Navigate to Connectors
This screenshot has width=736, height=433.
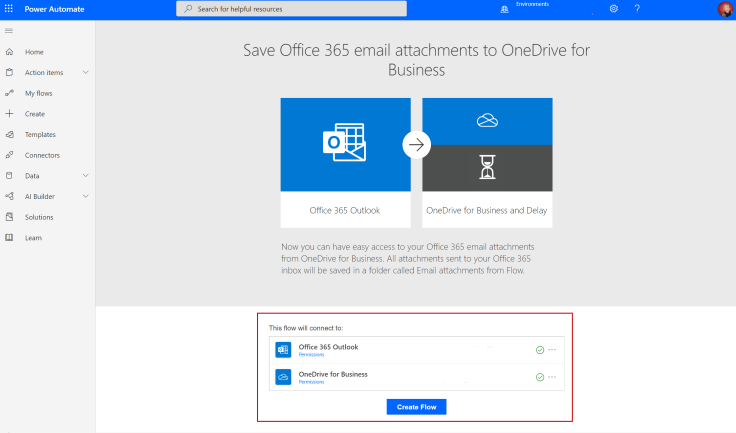click(x=42, y=155)
